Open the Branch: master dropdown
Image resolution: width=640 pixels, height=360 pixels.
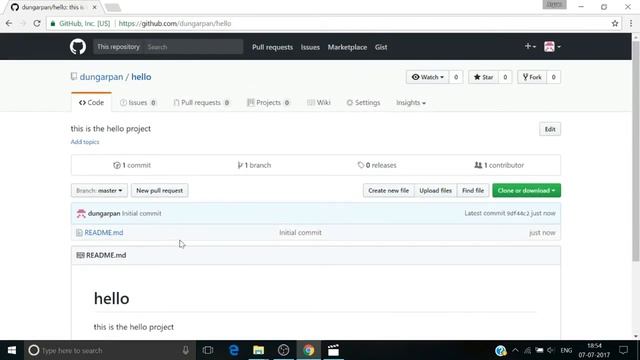coord(99,191)
